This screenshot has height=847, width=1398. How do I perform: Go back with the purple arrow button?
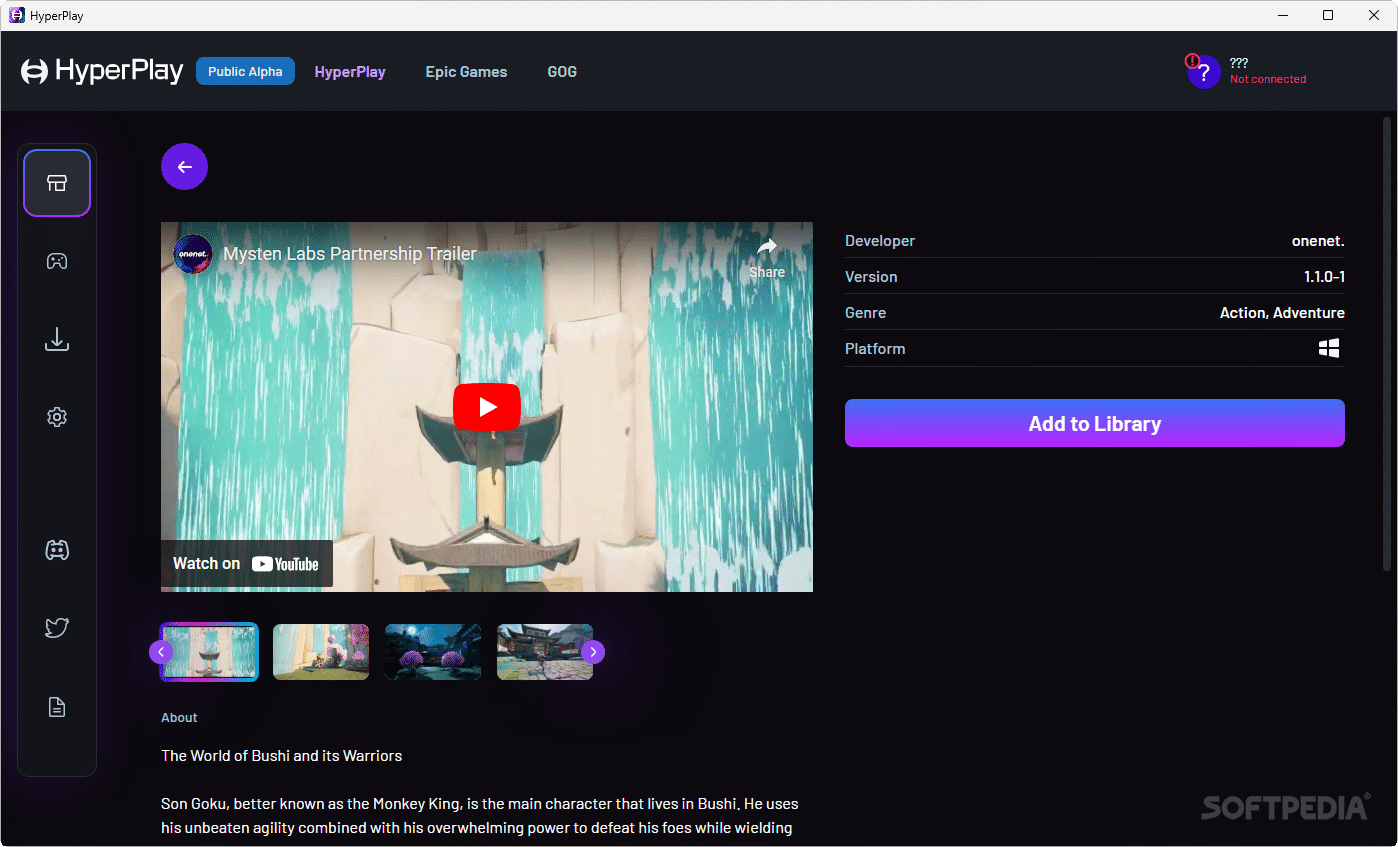(x=184, y=167)
